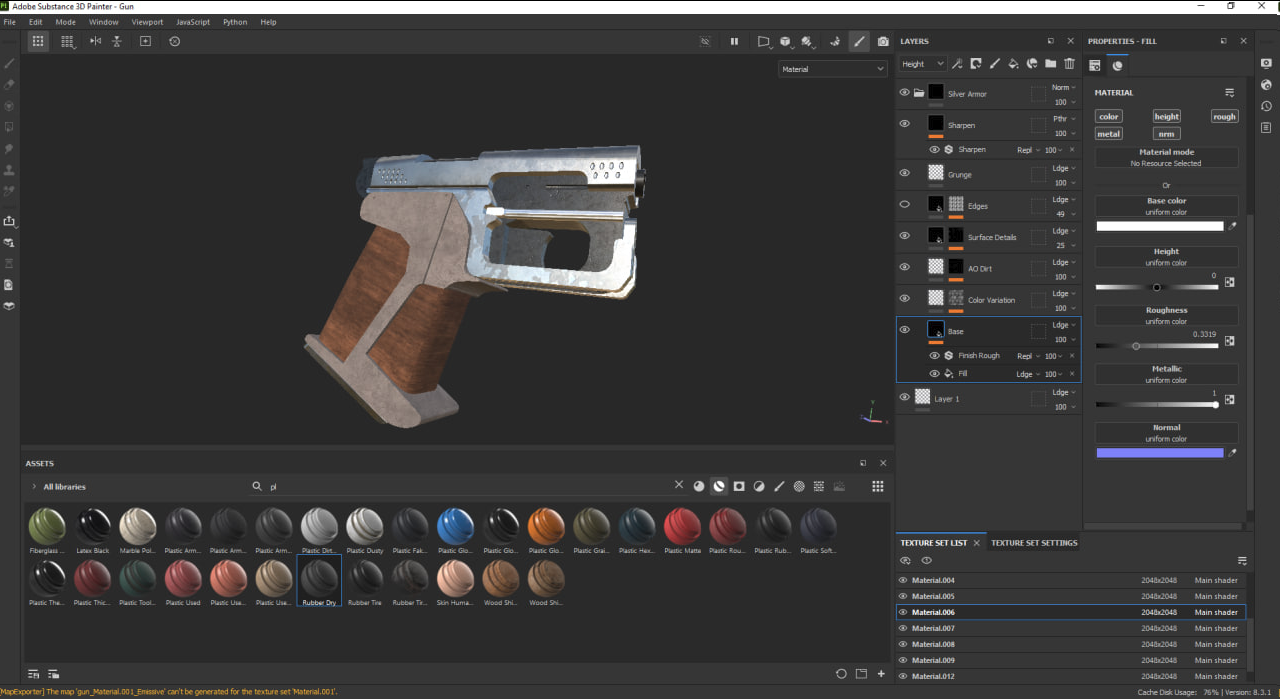The width and height of the screenshot is (1280, 699).
Task: Add fill layer using the paint bucket icon
Action: pyautogui.click(x=1013, y=64)
